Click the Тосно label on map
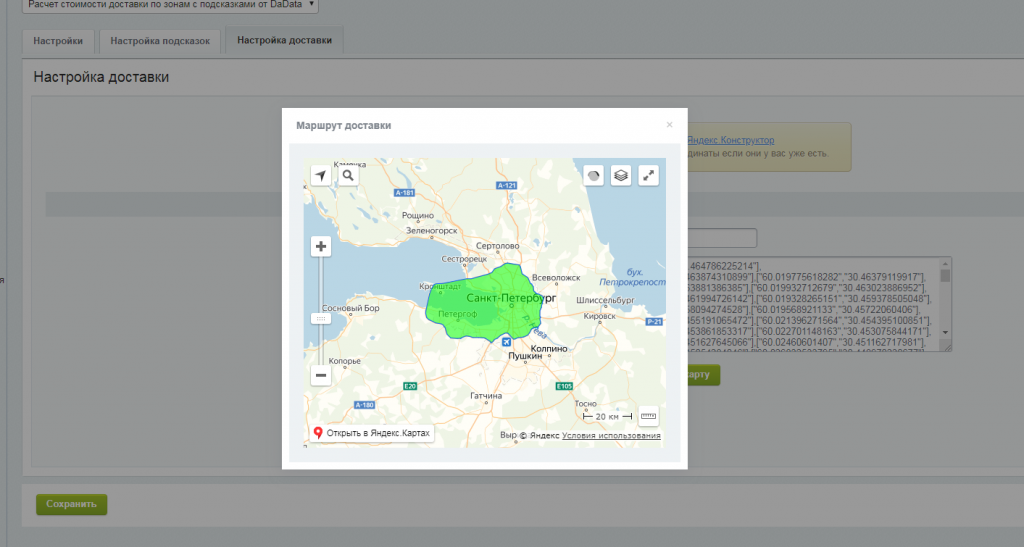The height and width of the screenshot is (547, 1024). tap(586, 404)
